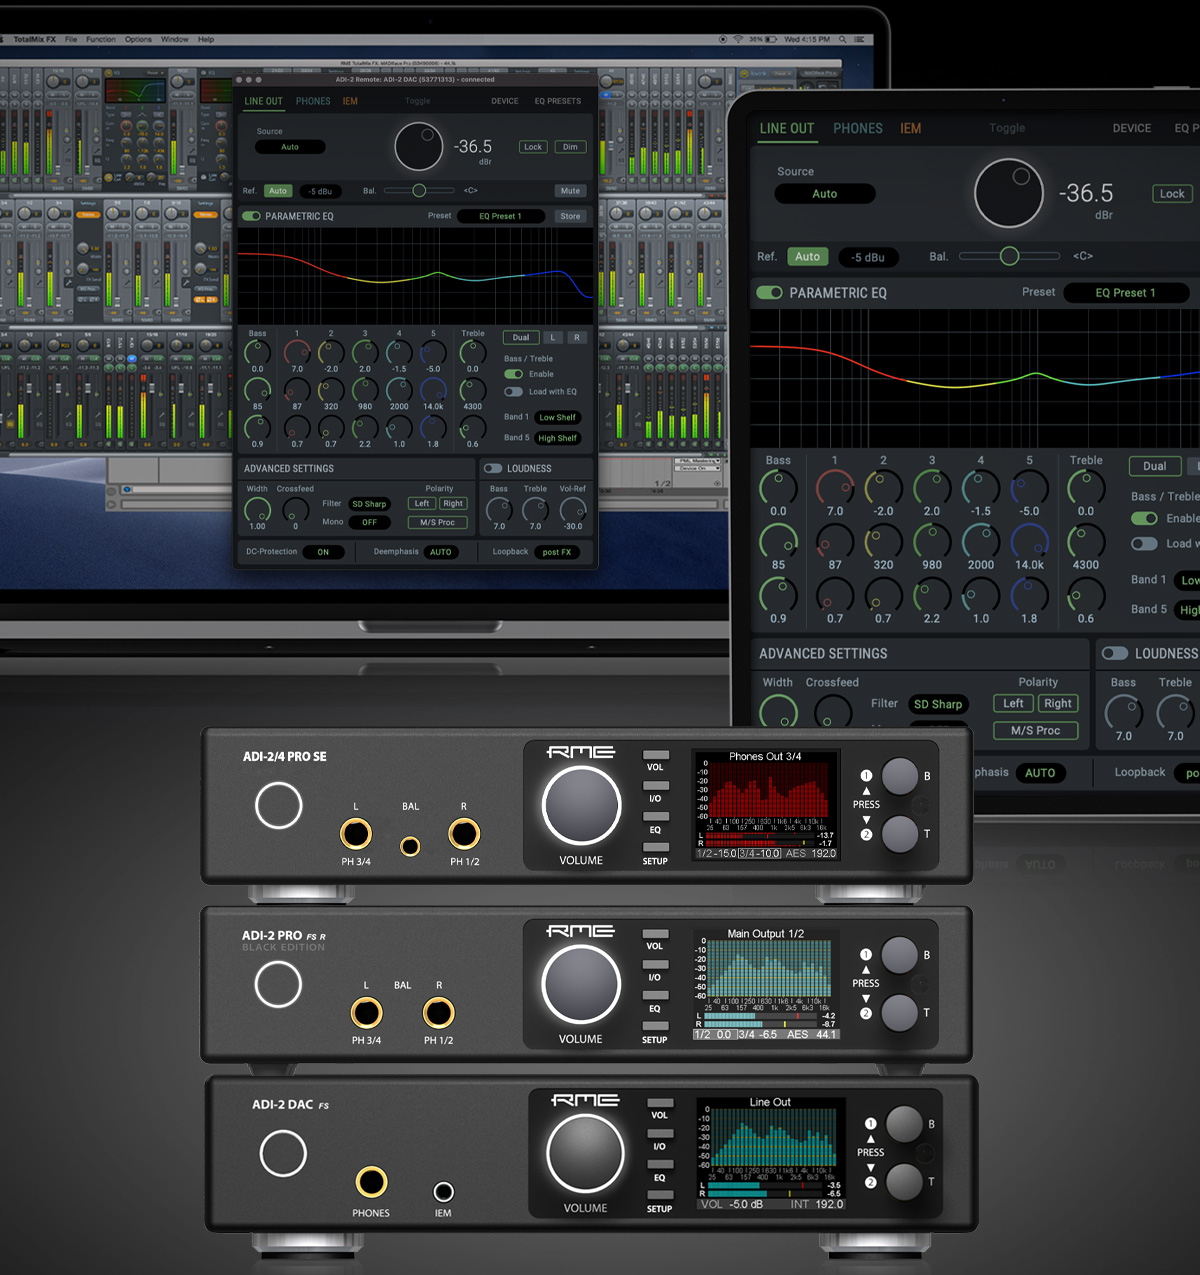Viewport: 1200px width, 1275px height.
Task: Click the Store button beside EQ Preset 1
Action: tap(570, 216)
